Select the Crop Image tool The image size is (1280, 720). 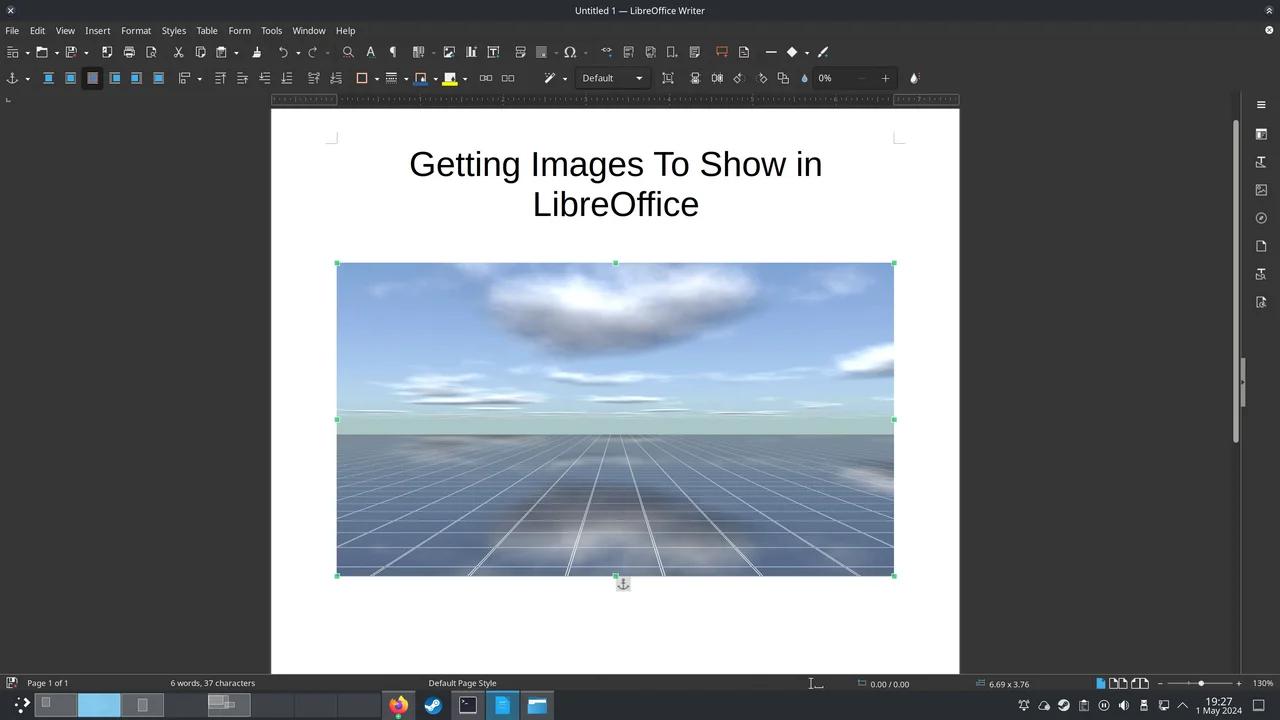[668, 78]
